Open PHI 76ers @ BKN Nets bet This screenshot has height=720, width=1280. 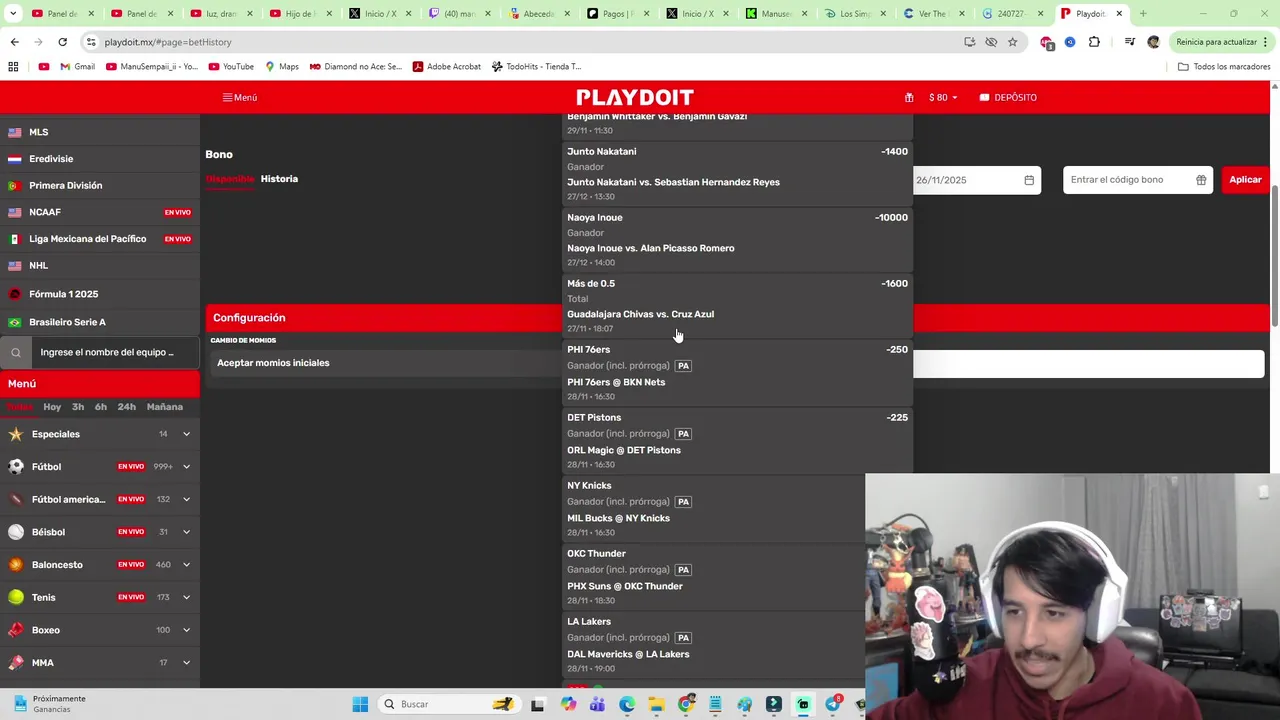[738, 373]
